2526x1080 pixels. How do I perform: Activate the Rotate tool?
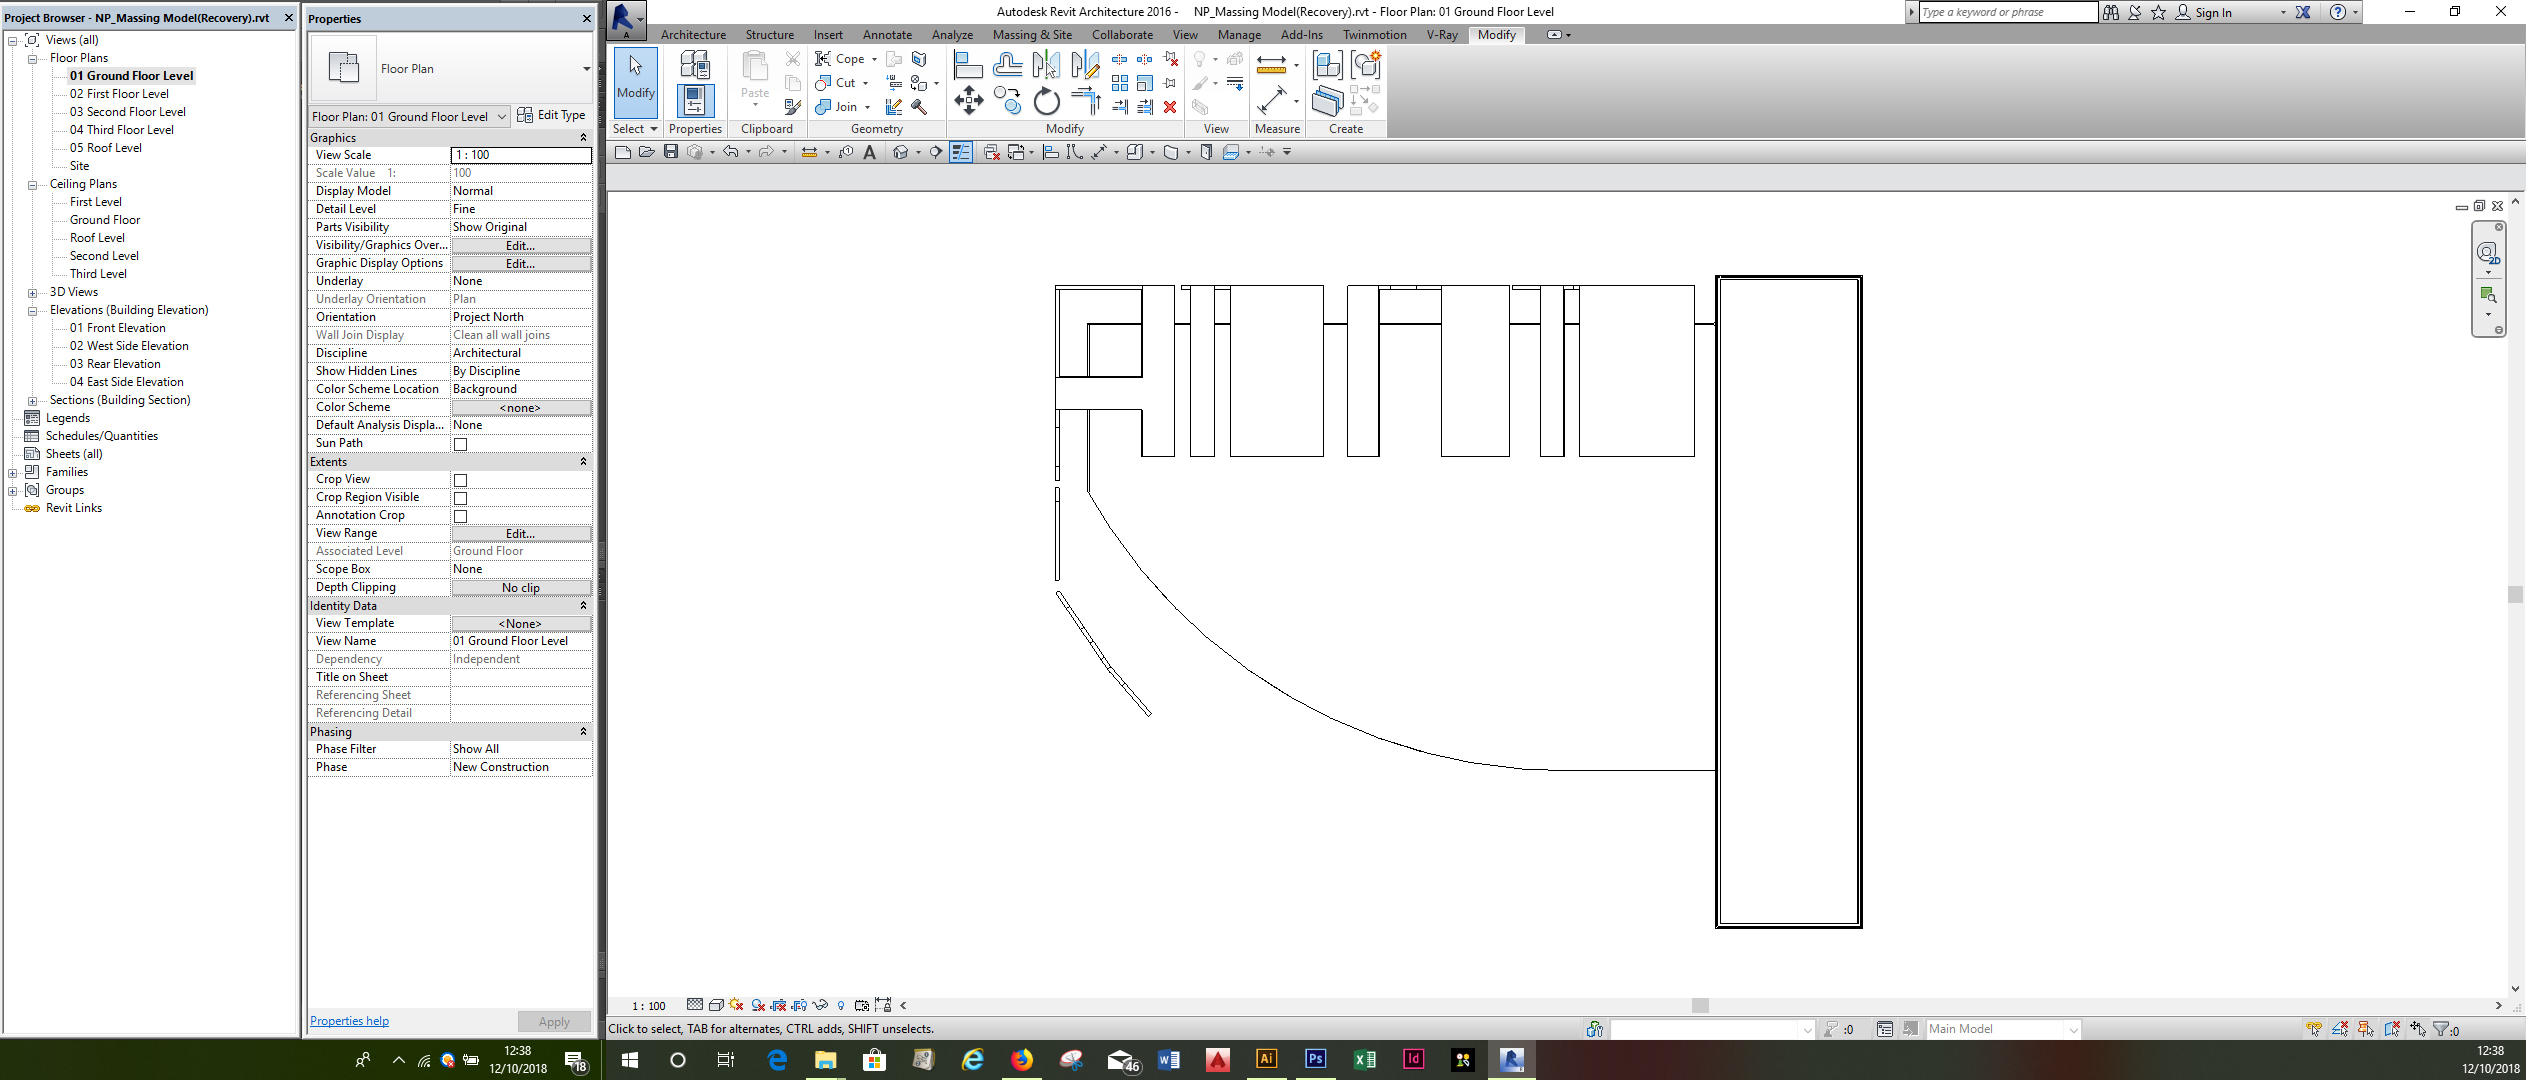[x=1046, y=100]
